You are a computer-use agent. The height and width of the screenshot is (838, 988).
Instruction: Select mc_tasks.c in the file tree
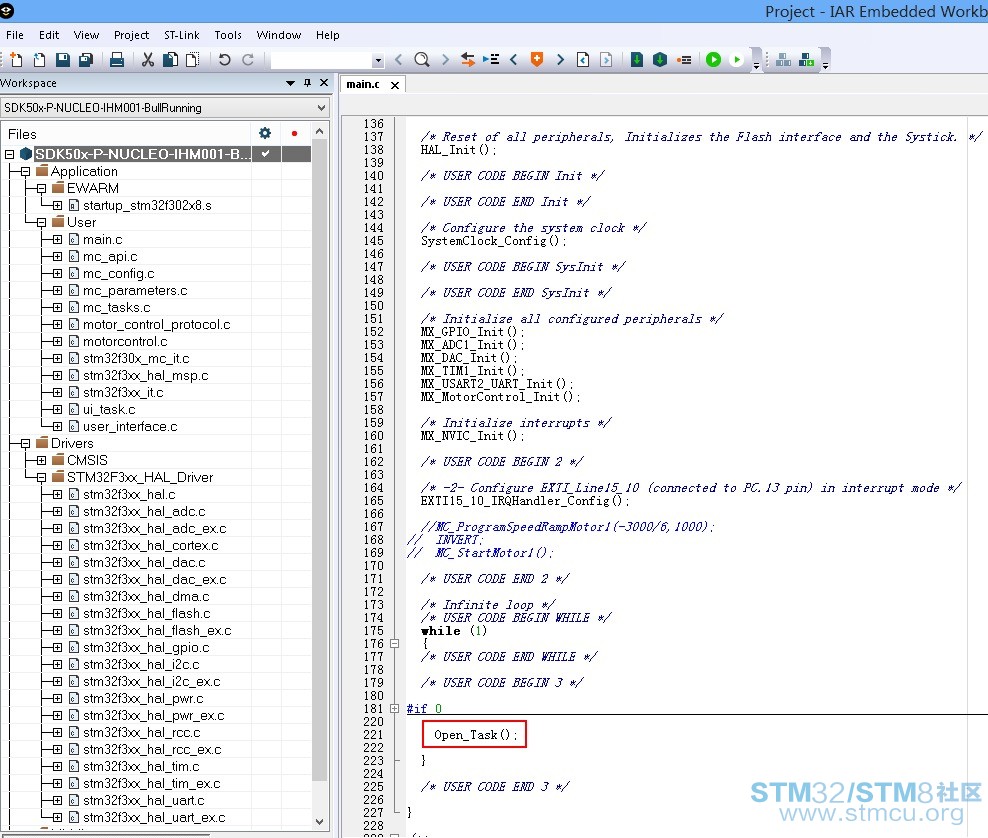[x=117, y=307]
